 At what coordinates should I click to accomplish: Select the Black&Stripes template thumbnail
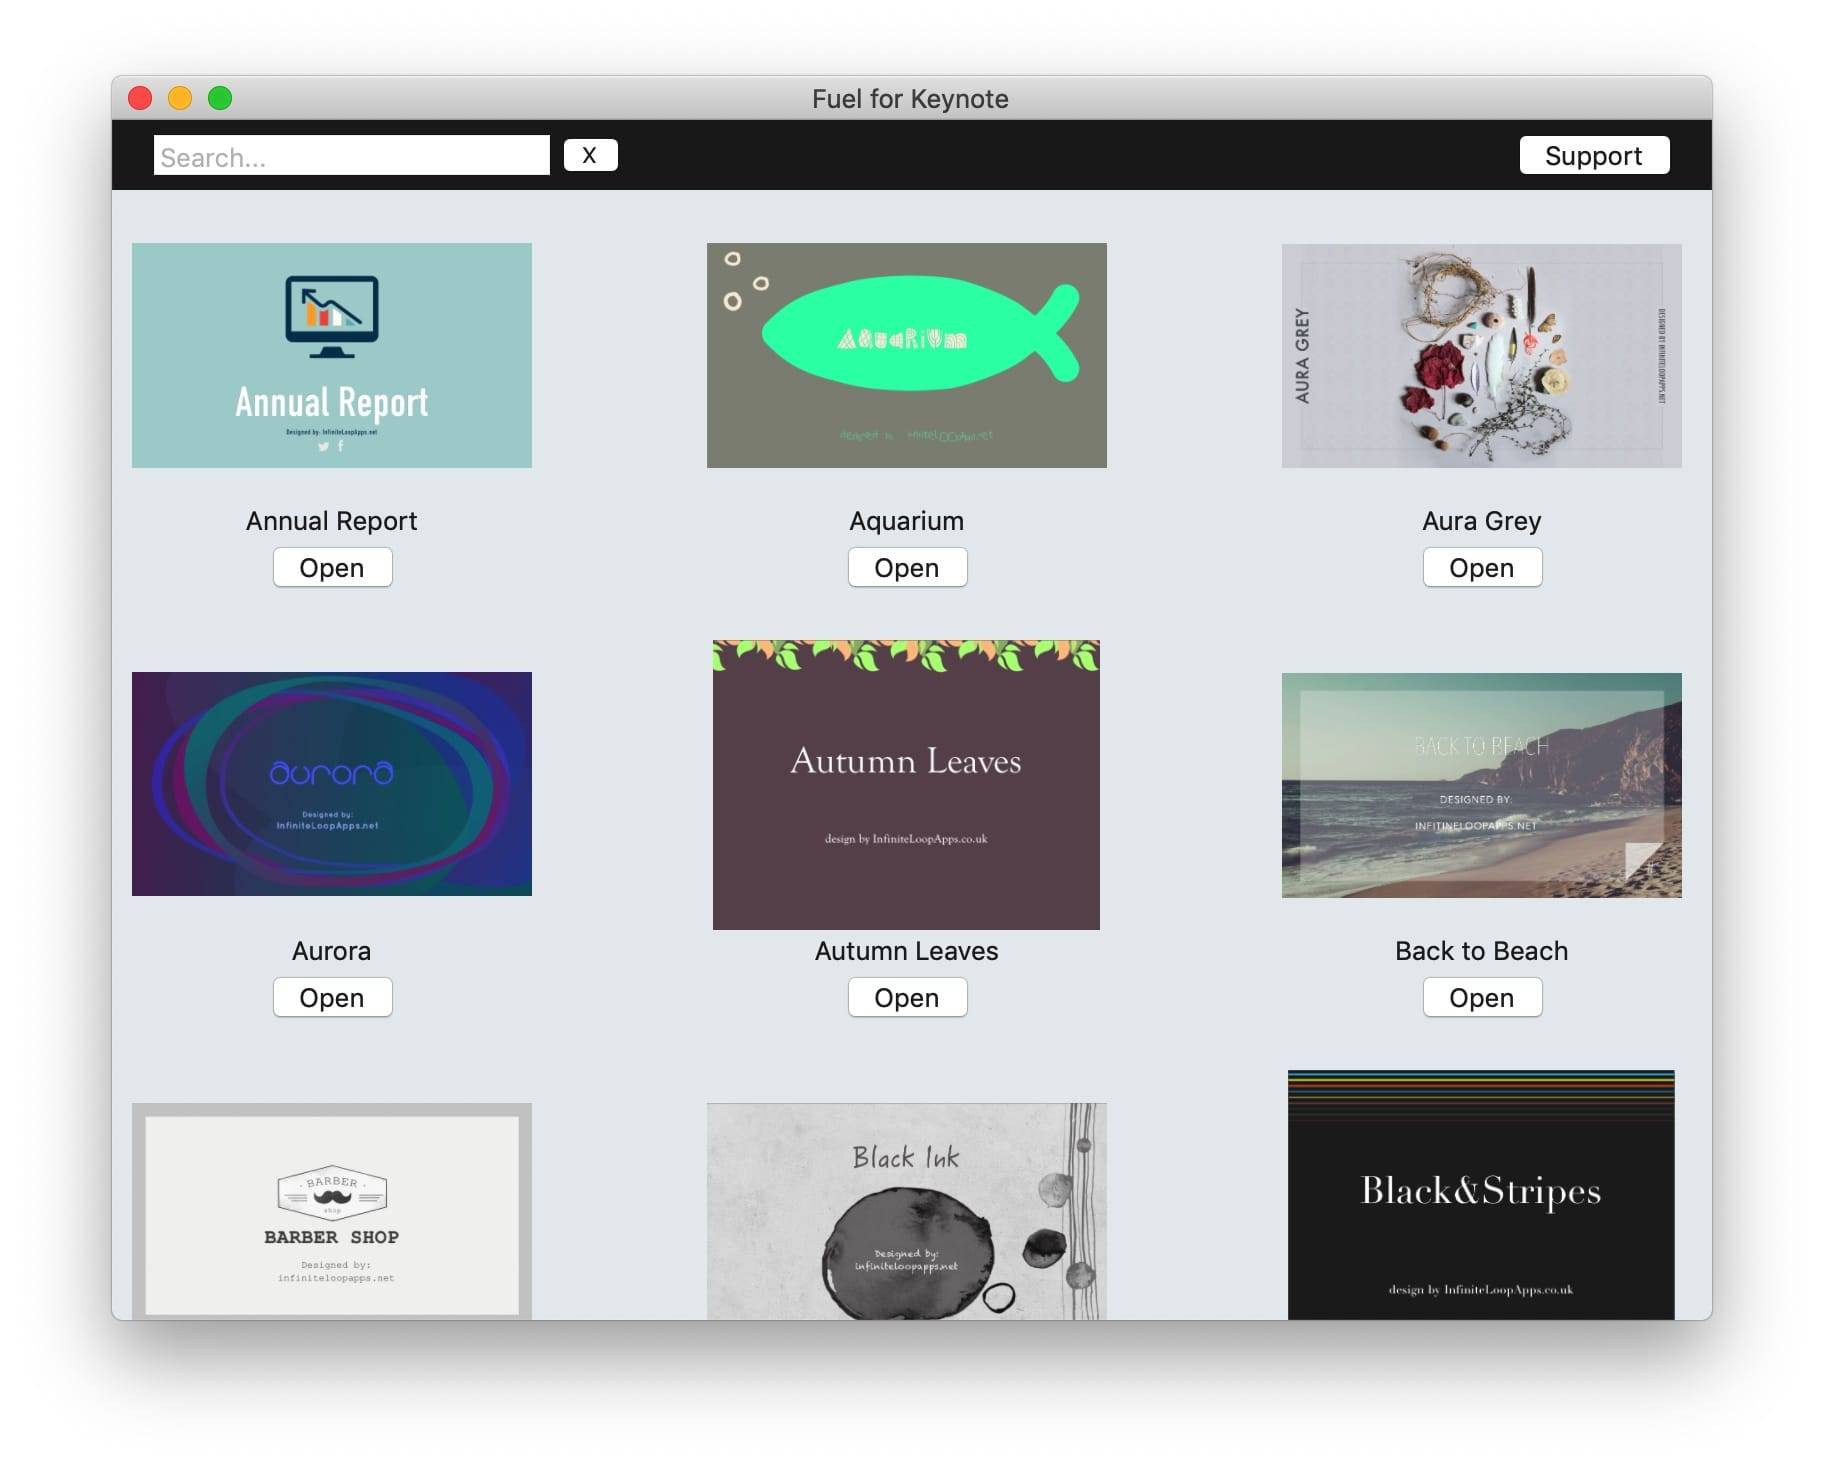1480,1195
